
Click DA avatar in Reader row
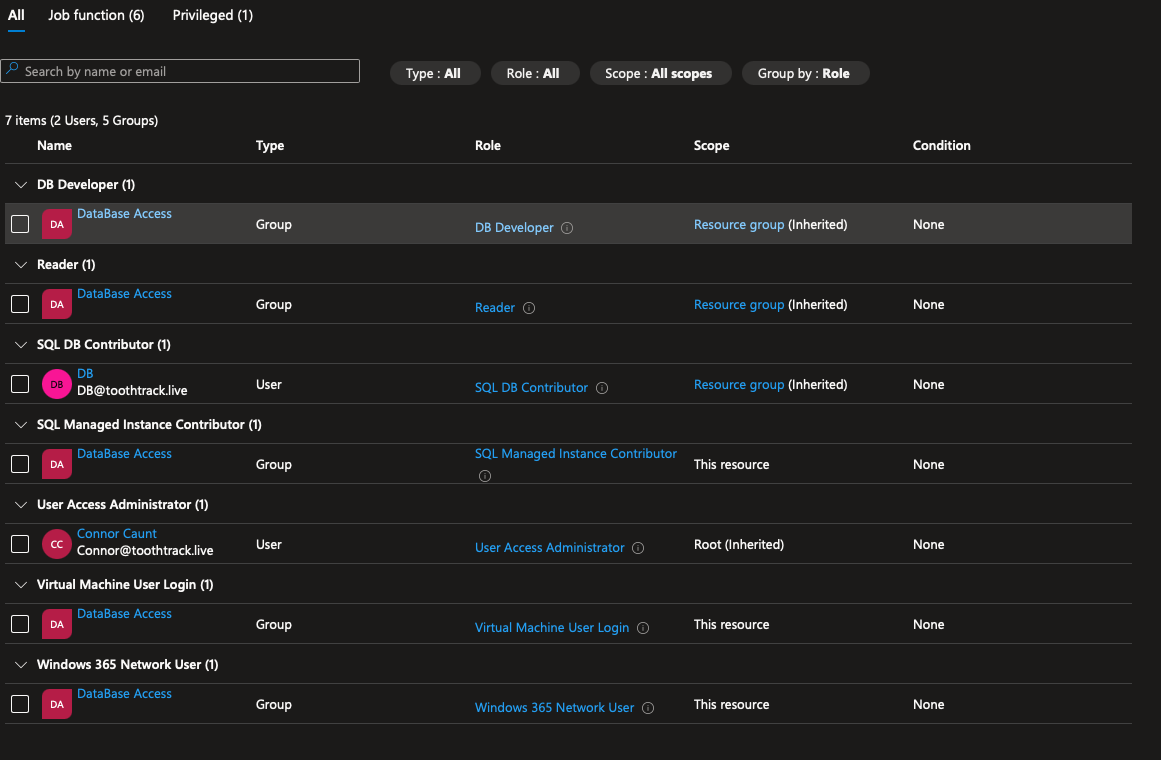(57, 304)
